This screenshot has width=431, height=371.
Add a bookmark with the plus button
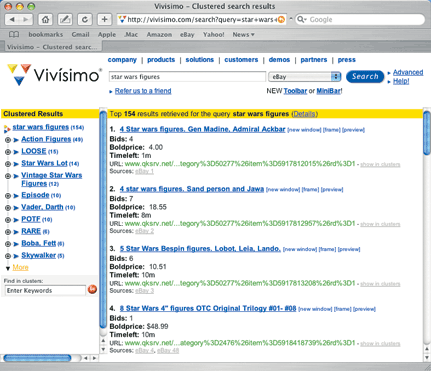pyautogui.click(x=104, y=19)
